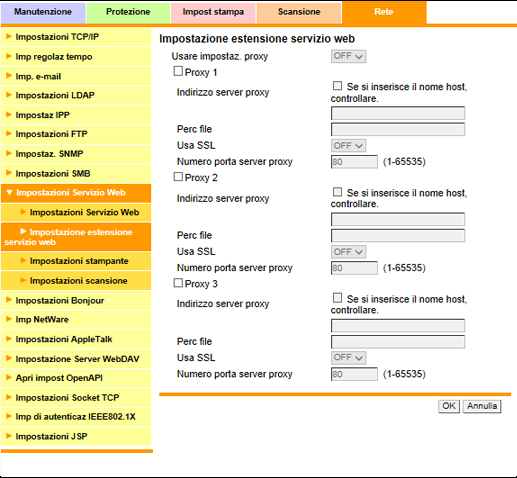The width and height of the screenshot is (517, 478).
Task: Open Impostazioni AppleTalk in sidebar
Action: [76, 339]
